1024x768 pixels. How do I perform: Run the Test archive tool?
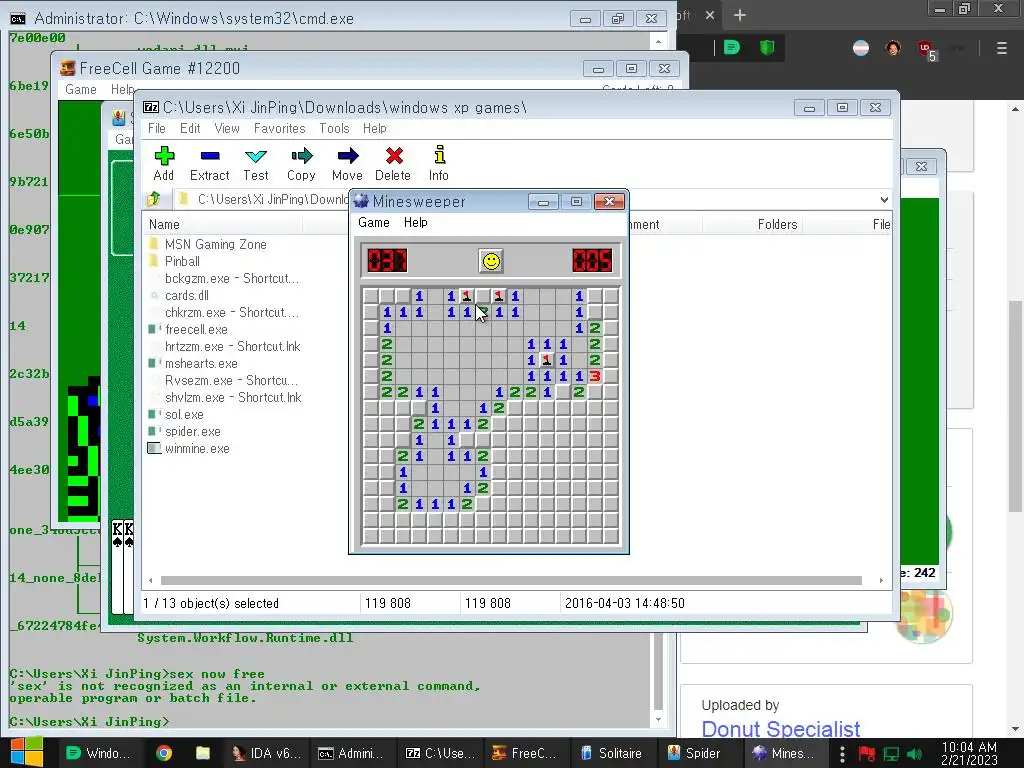coord(255,163)
